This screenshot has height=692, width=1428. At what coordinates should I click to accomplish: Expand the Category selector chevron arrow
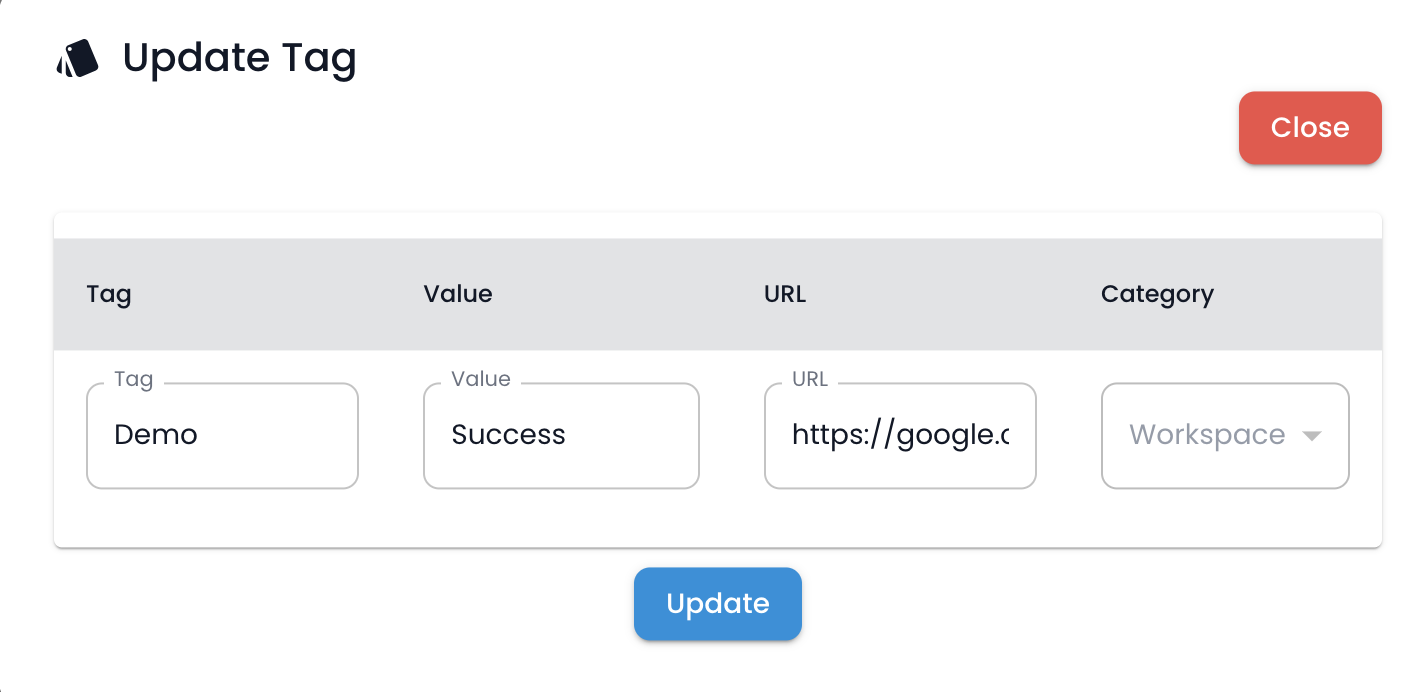pos(1313,435)
